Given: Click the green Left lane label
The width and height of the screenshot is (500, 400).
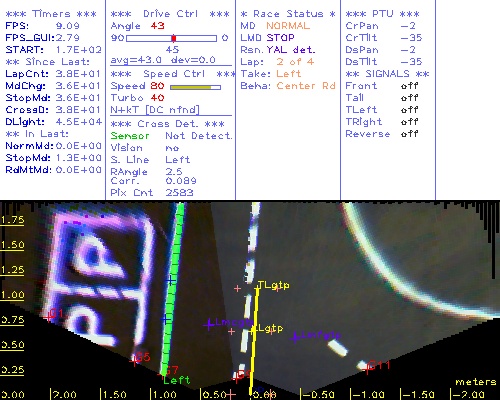Looking at the screenshot, I should click(x=176, y=380).
